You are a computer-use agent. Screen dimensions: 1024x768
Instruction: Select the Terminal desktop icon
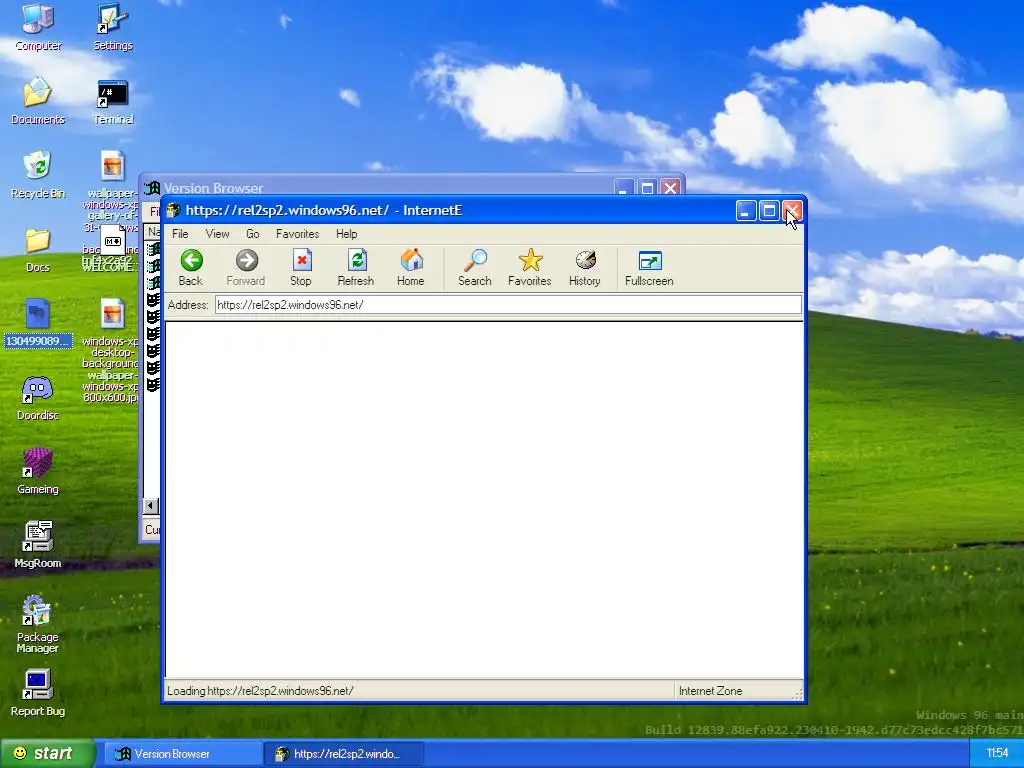click(x=113, y=101)
